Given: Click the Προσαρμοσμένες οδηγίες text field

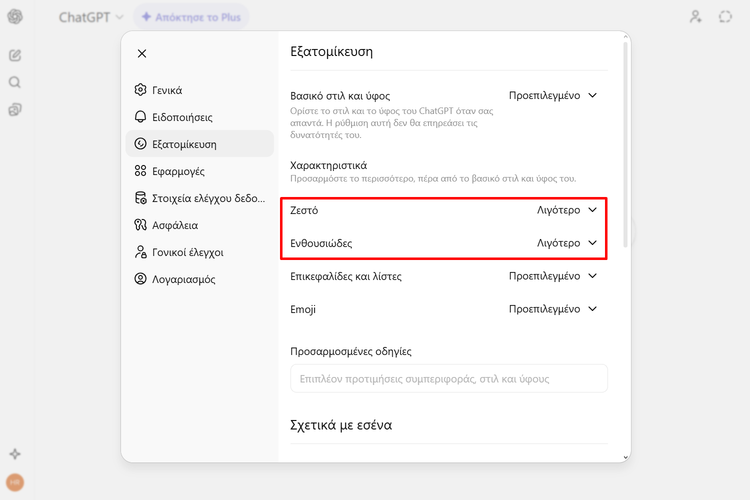Looking at the screenshot, I should [x=448, y=379].
